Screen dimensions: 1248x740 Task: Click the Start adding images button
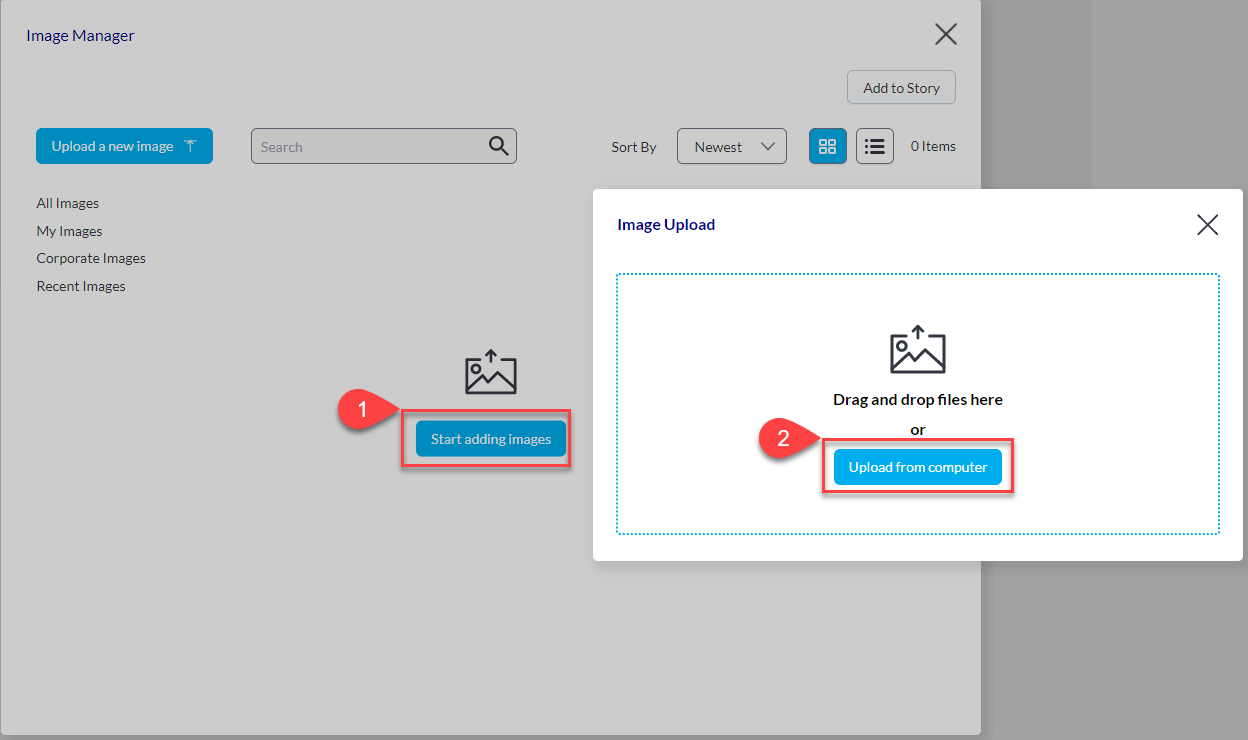(491, 439)
